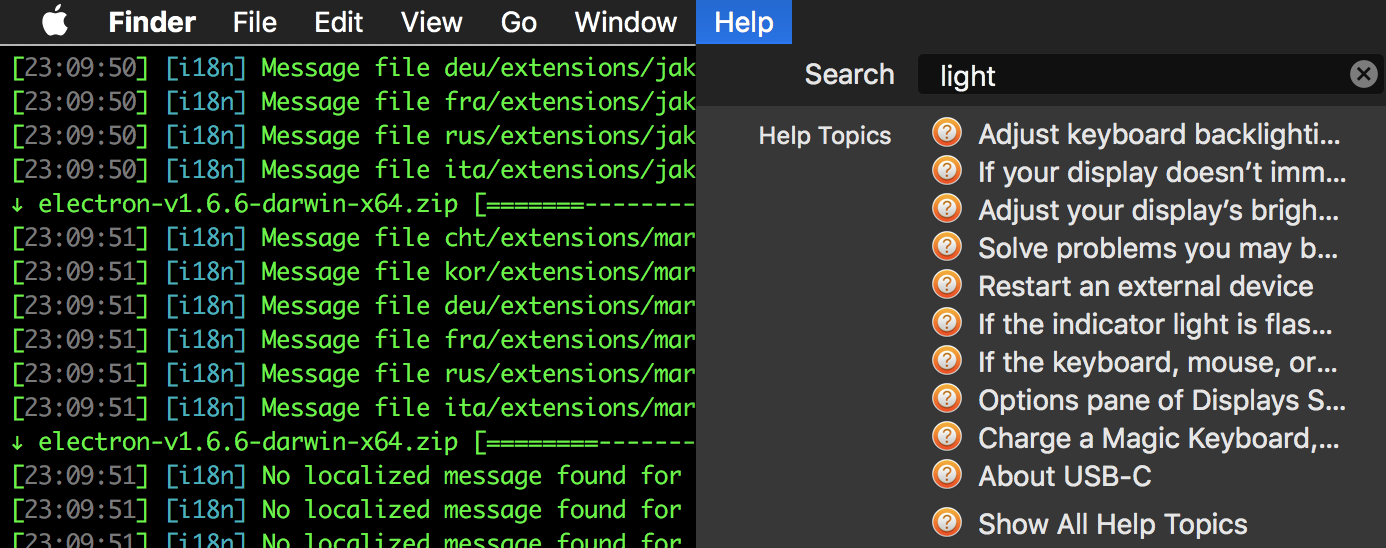Click help icon beside 'Adjust your display's brigh…'
1386x548 pixels.
(946, 209)
